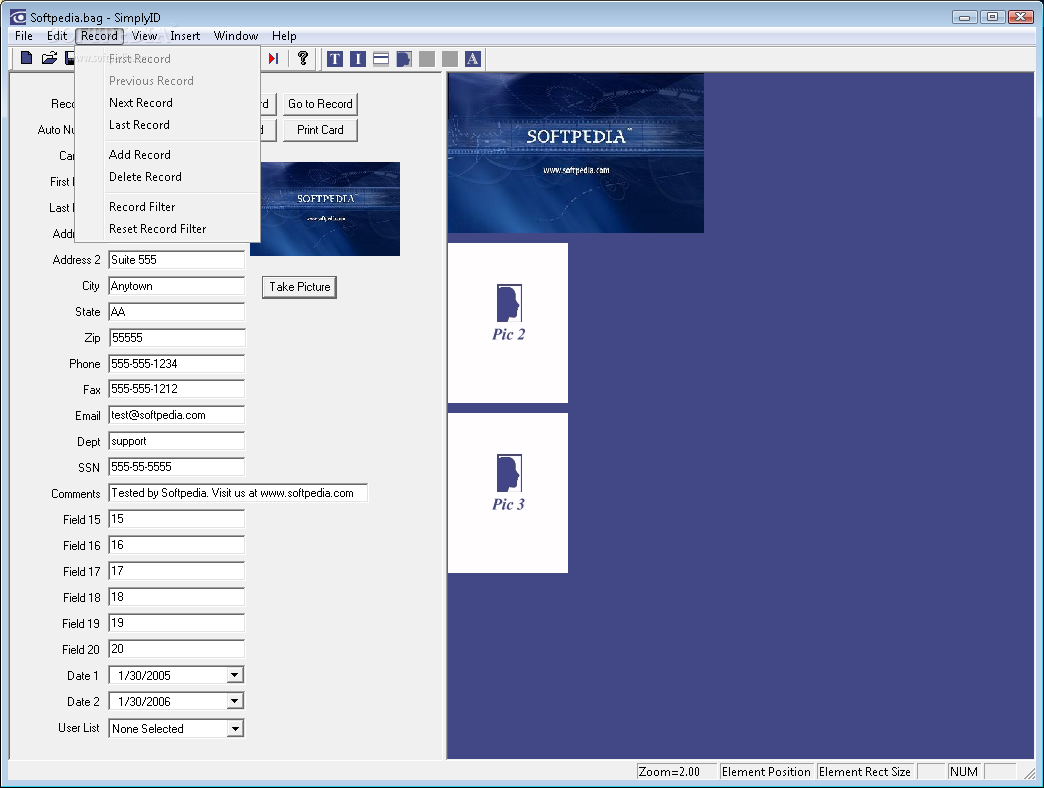Click the Email field 'test@softpedia.com'
The width and height of the screenshot is (1044, 788).
[x=176, y=415]
